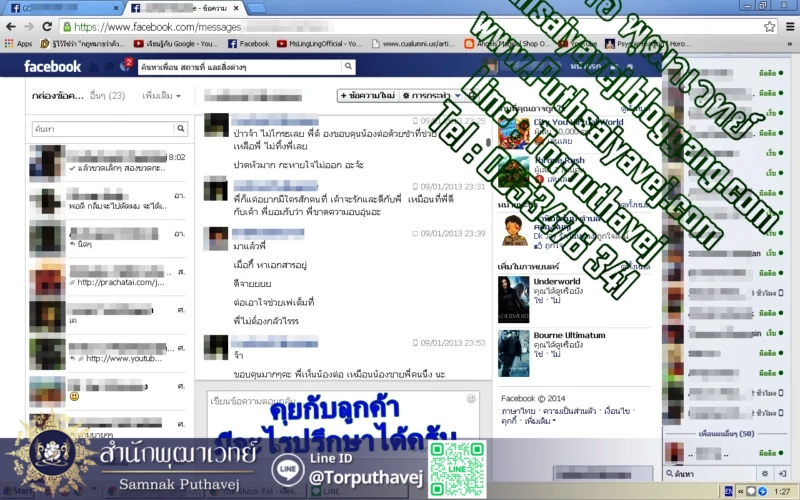
Task: Switch to the first Facebook (2) browser tab
Action: click(x=62, y=8)
